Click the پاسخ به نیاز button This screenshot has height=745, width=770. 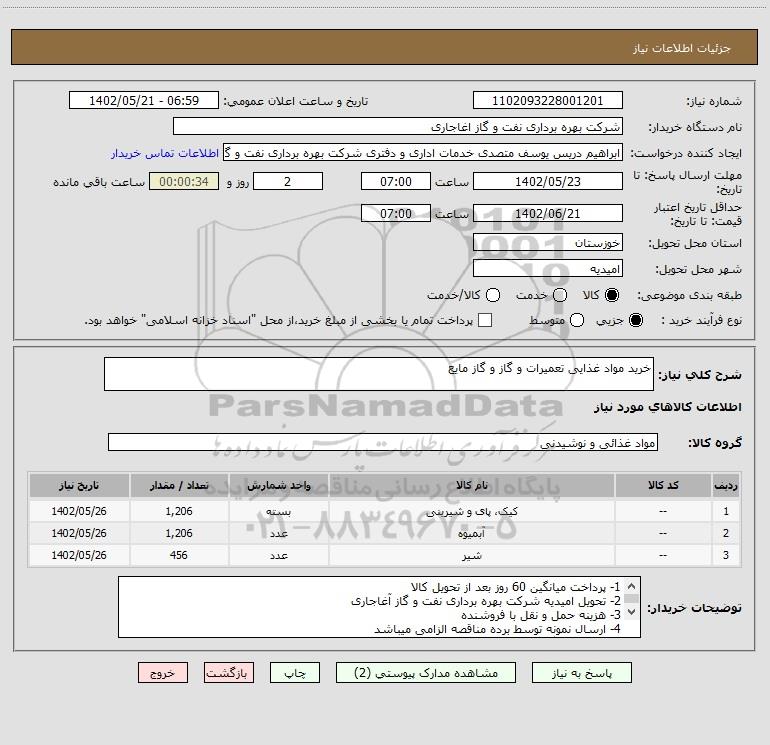(x=582, y=673)
